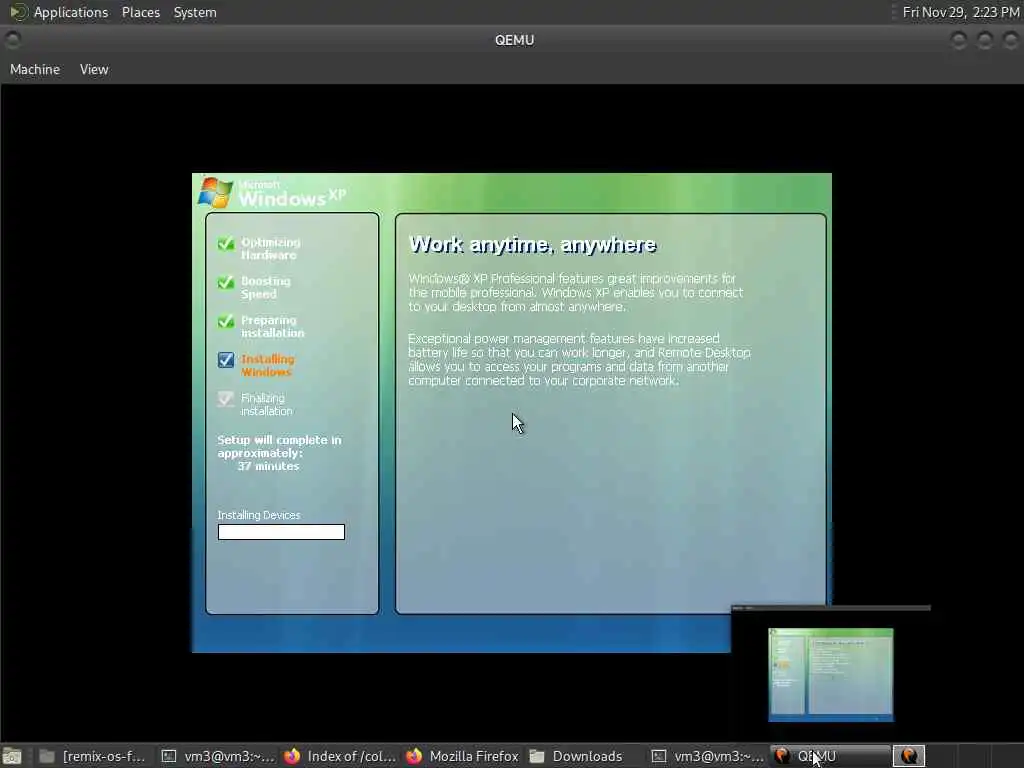Click the second terminal icon in taskbar
This screenshot has width=1024, height=768.
[x=659, y=756]
